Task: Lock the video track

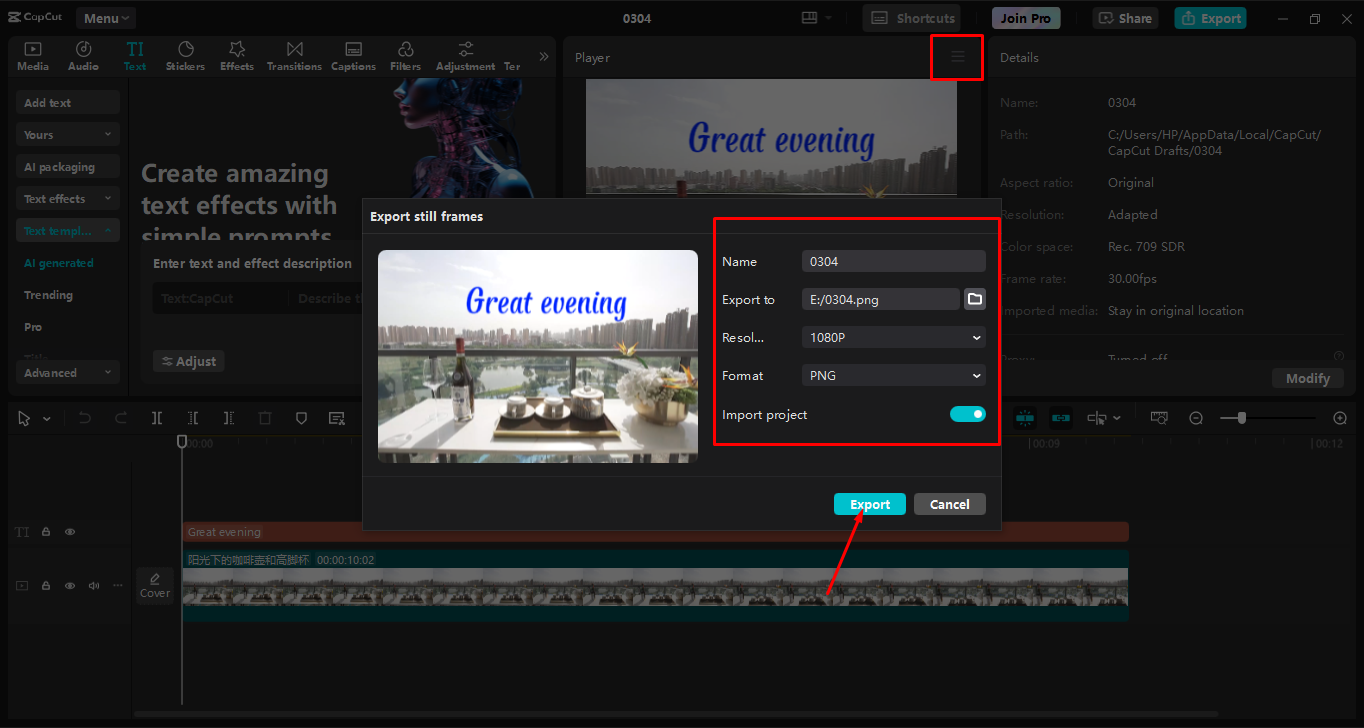Action: pos(45,585)
